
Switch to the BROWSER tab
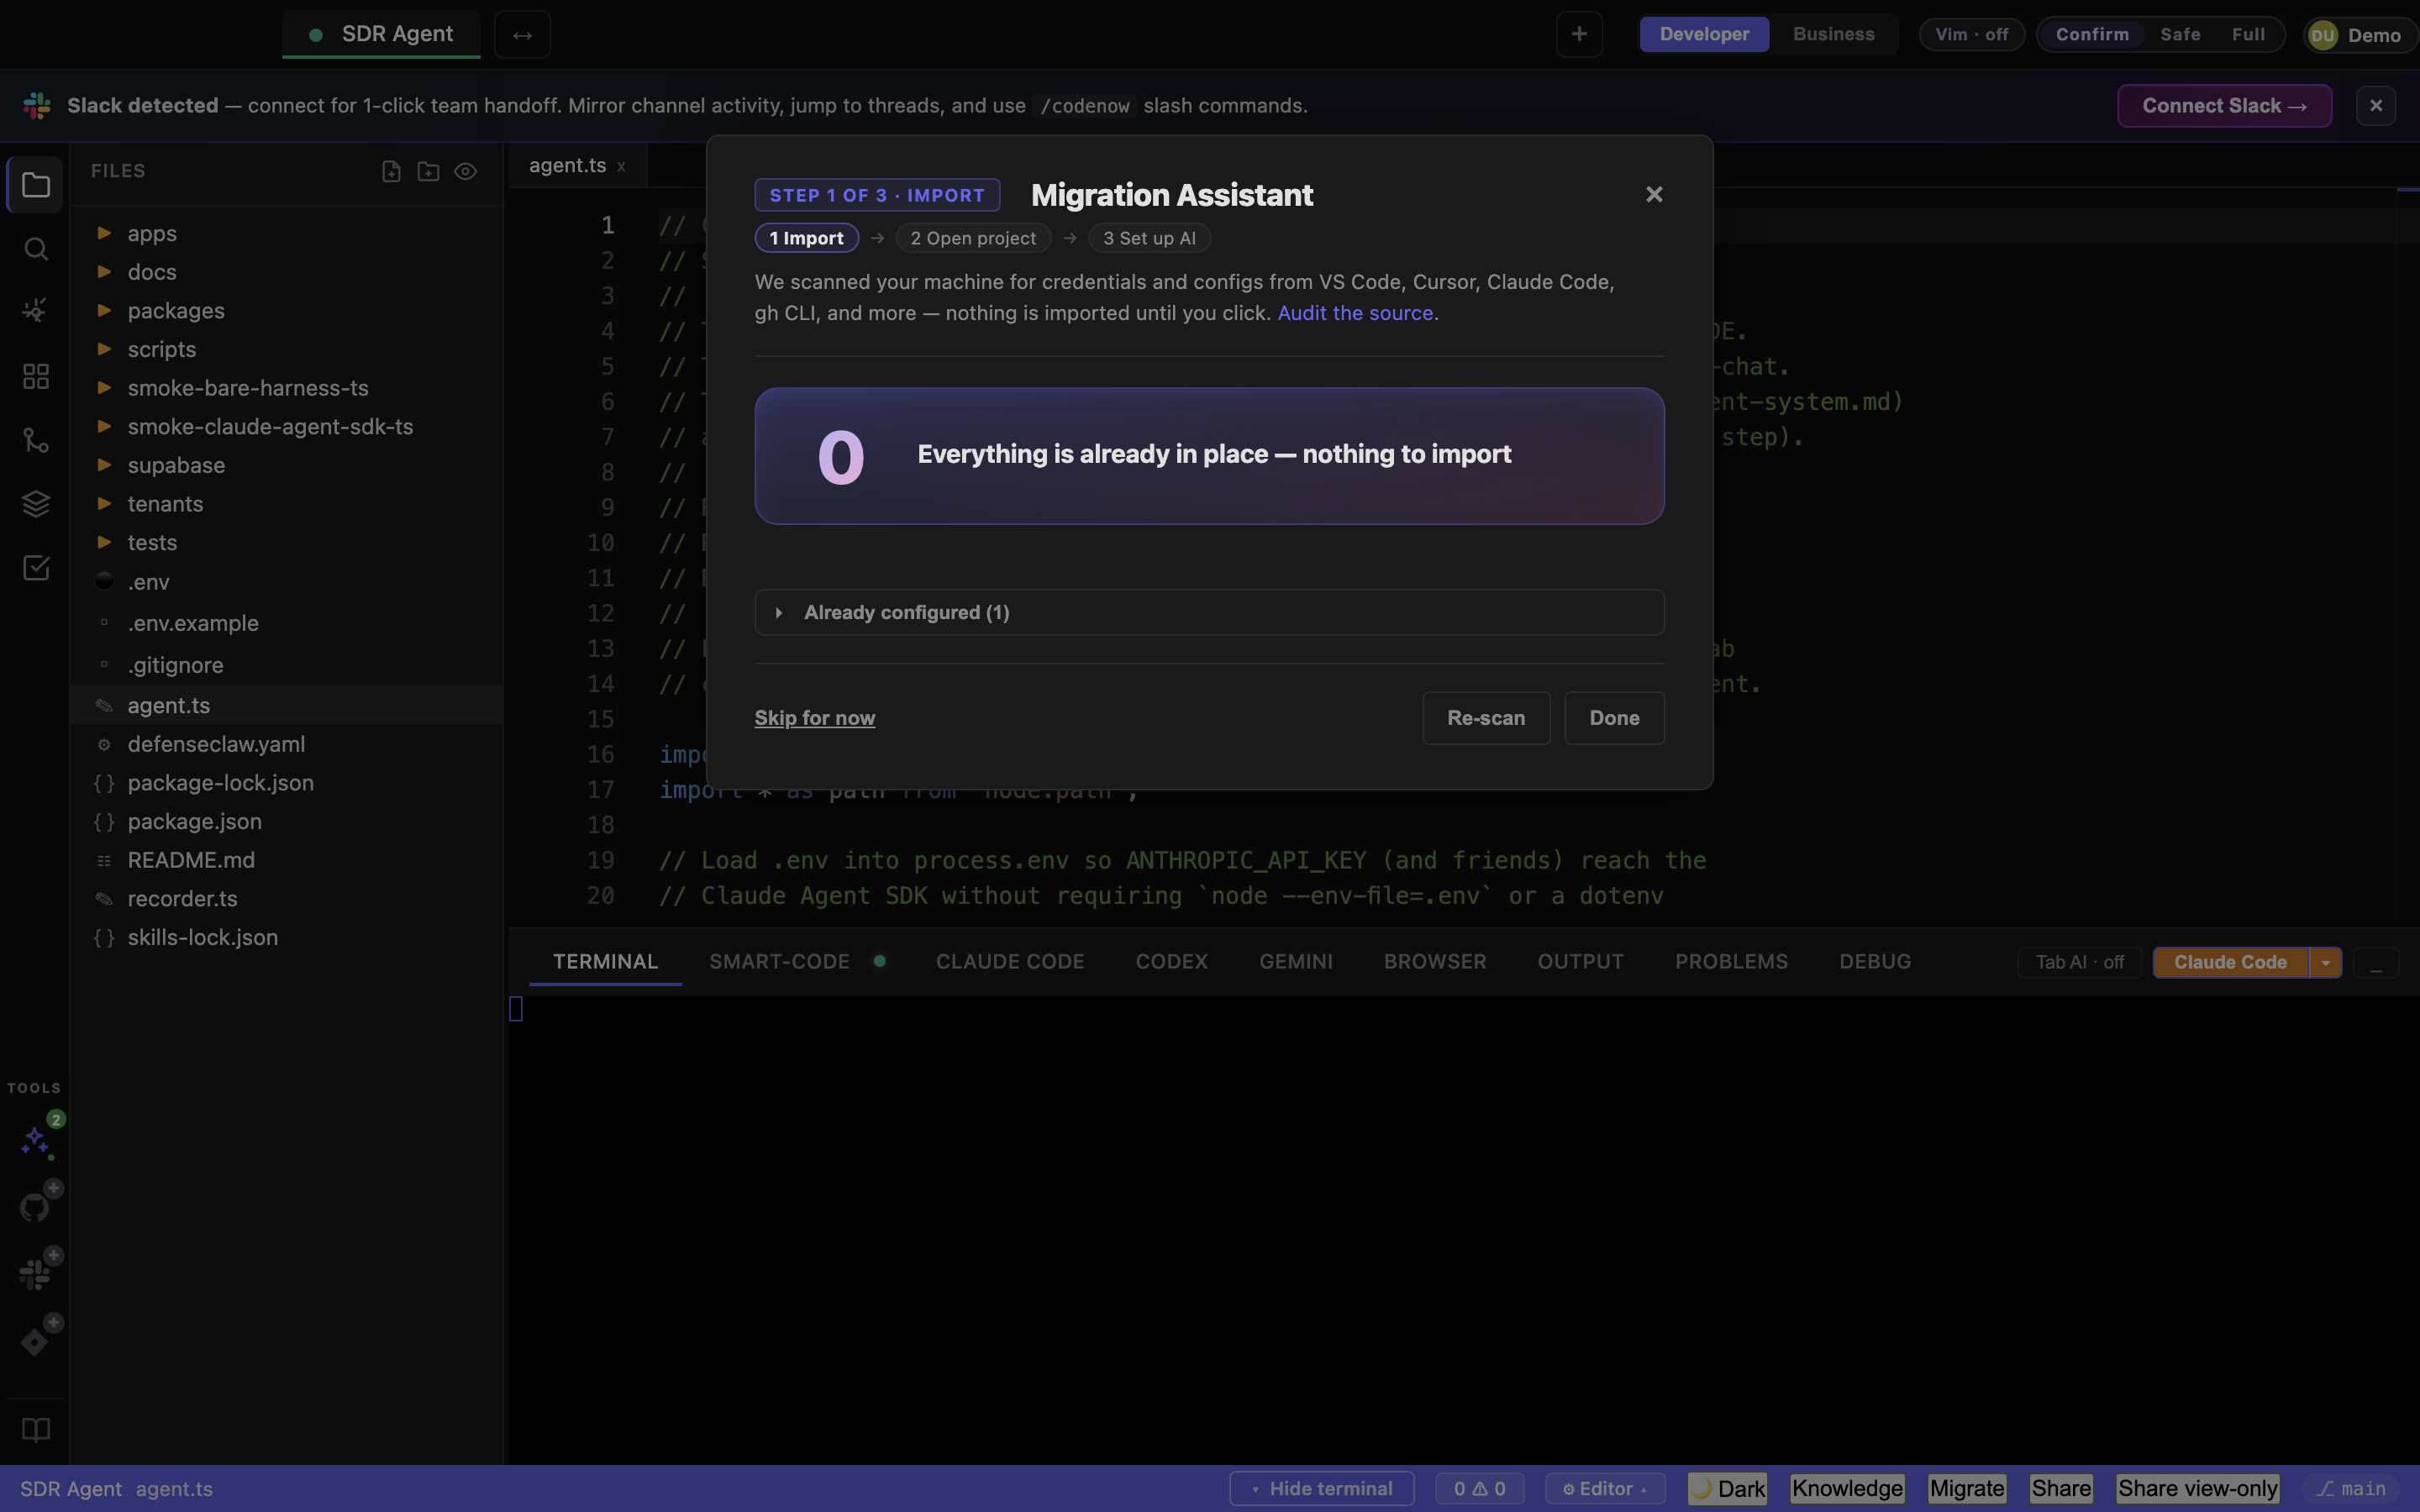(x=1434, y=962)
